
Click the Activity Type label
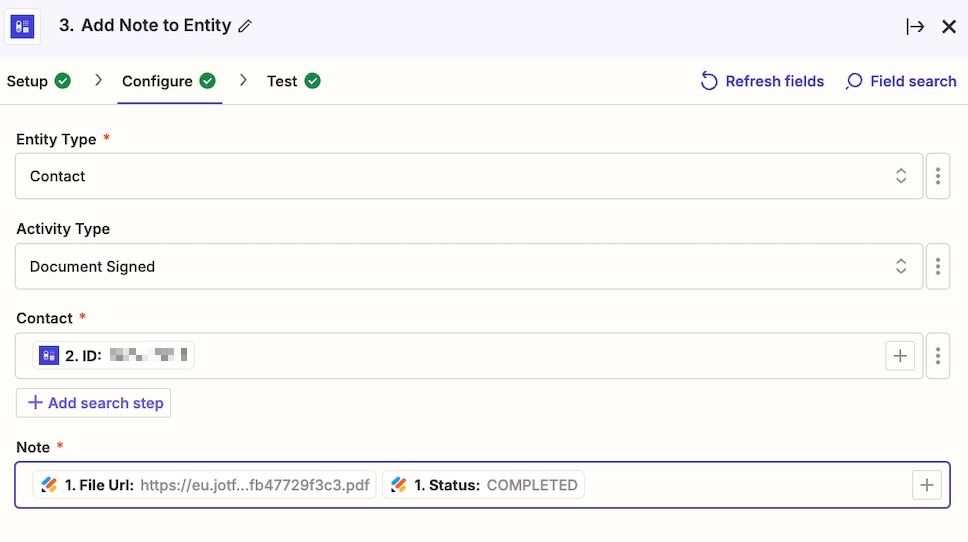63,228
